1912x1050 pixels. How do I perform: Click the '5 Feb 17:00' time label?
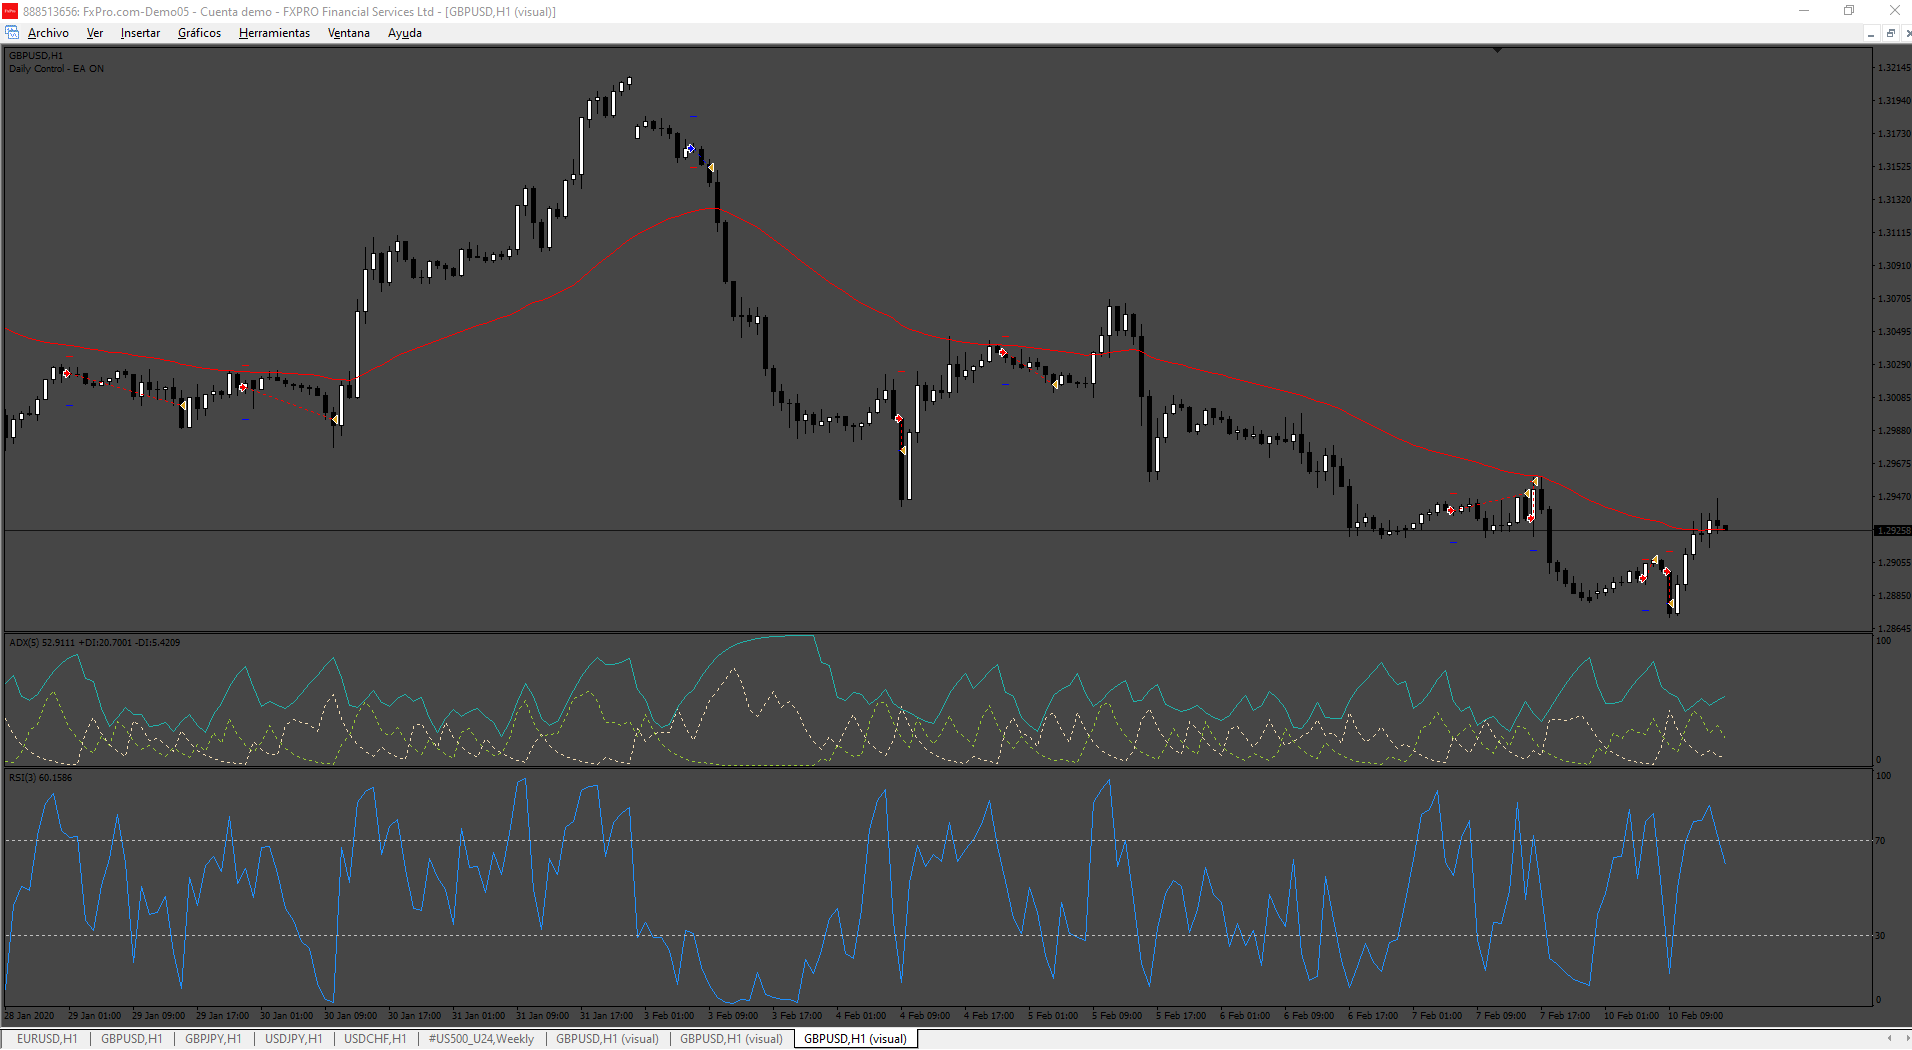click(x=1181, y=1016)
